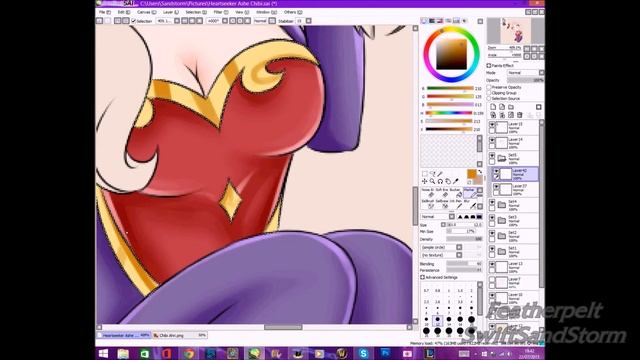Hide Layer13 using its eye toggle
Viewport: 640px width, 360px height.
click(x=492, y=265)
